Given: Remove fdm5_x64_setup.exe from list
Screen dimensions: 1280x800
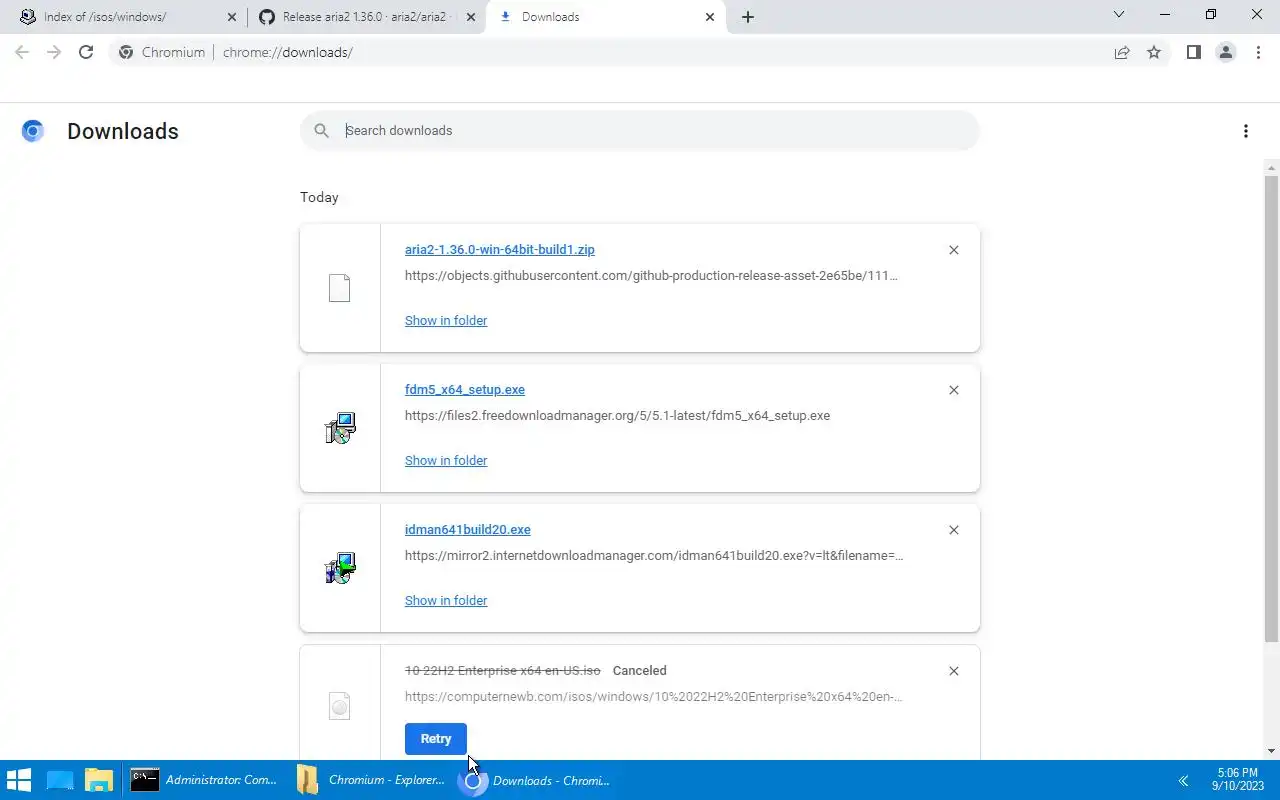Looking at the screenshot, I should click(x=953, y=390).
